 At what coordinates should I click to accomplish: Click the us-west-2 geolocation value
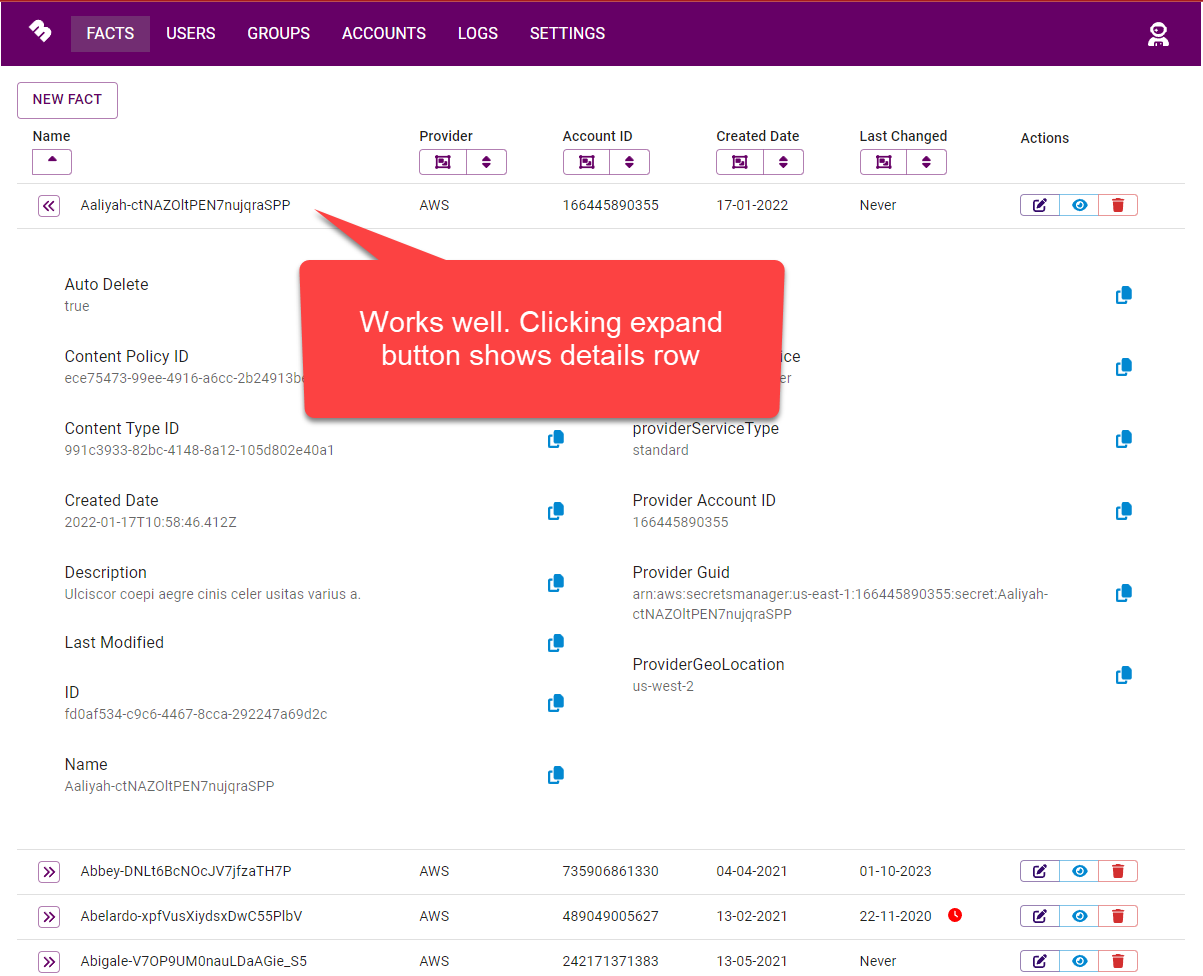click(663, 686)
